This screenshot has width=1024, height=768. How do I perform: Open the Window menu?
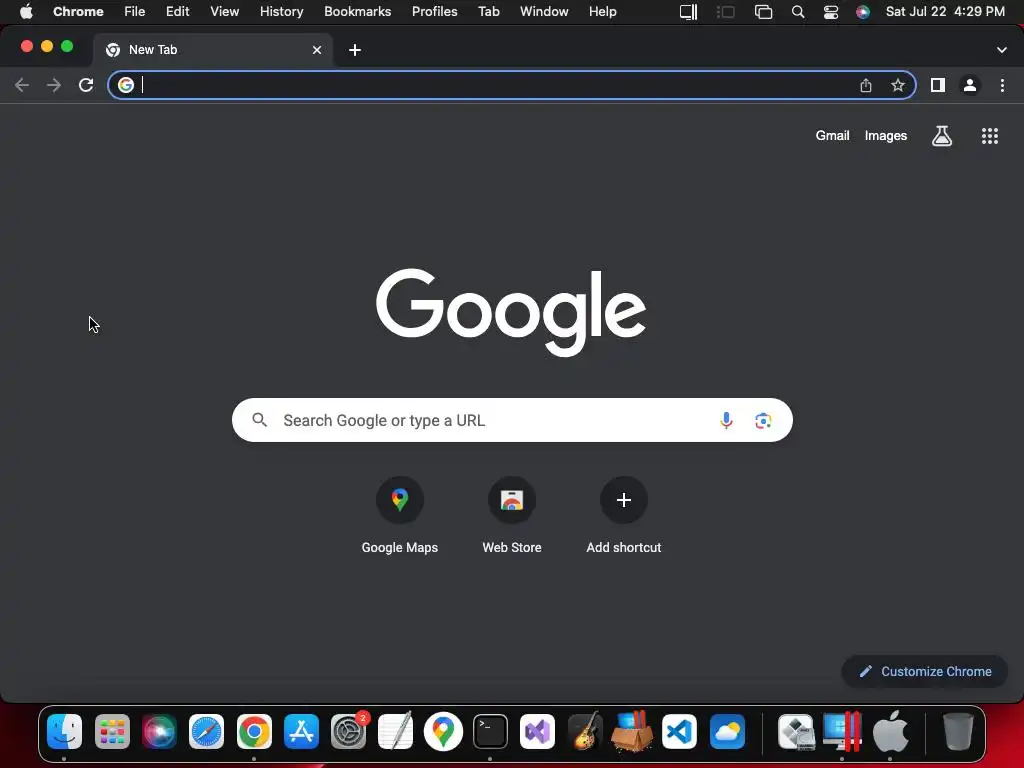click(544, 12)
